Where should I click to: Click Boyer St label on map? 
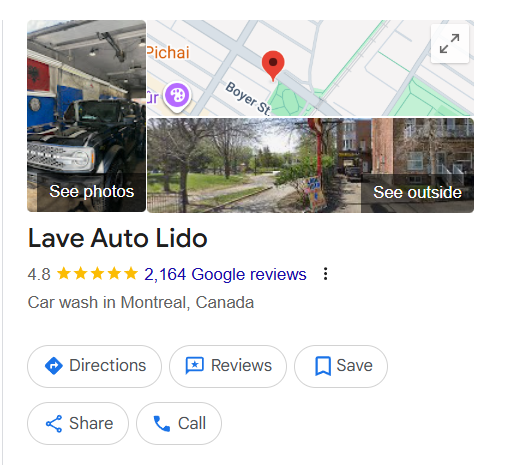pos(248,99)
